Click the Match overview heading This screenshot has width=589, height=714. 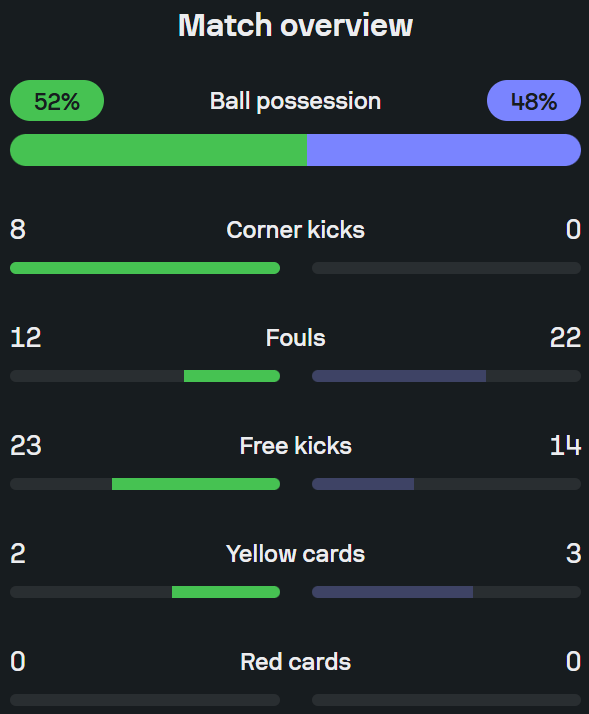click(295, 26)
